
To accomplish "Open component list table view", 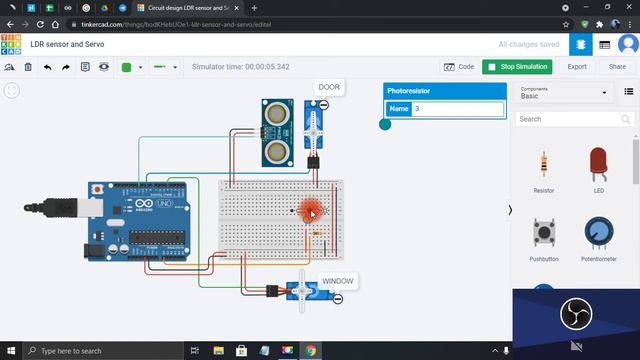I will pyautogui.click(x=604, y=45).
